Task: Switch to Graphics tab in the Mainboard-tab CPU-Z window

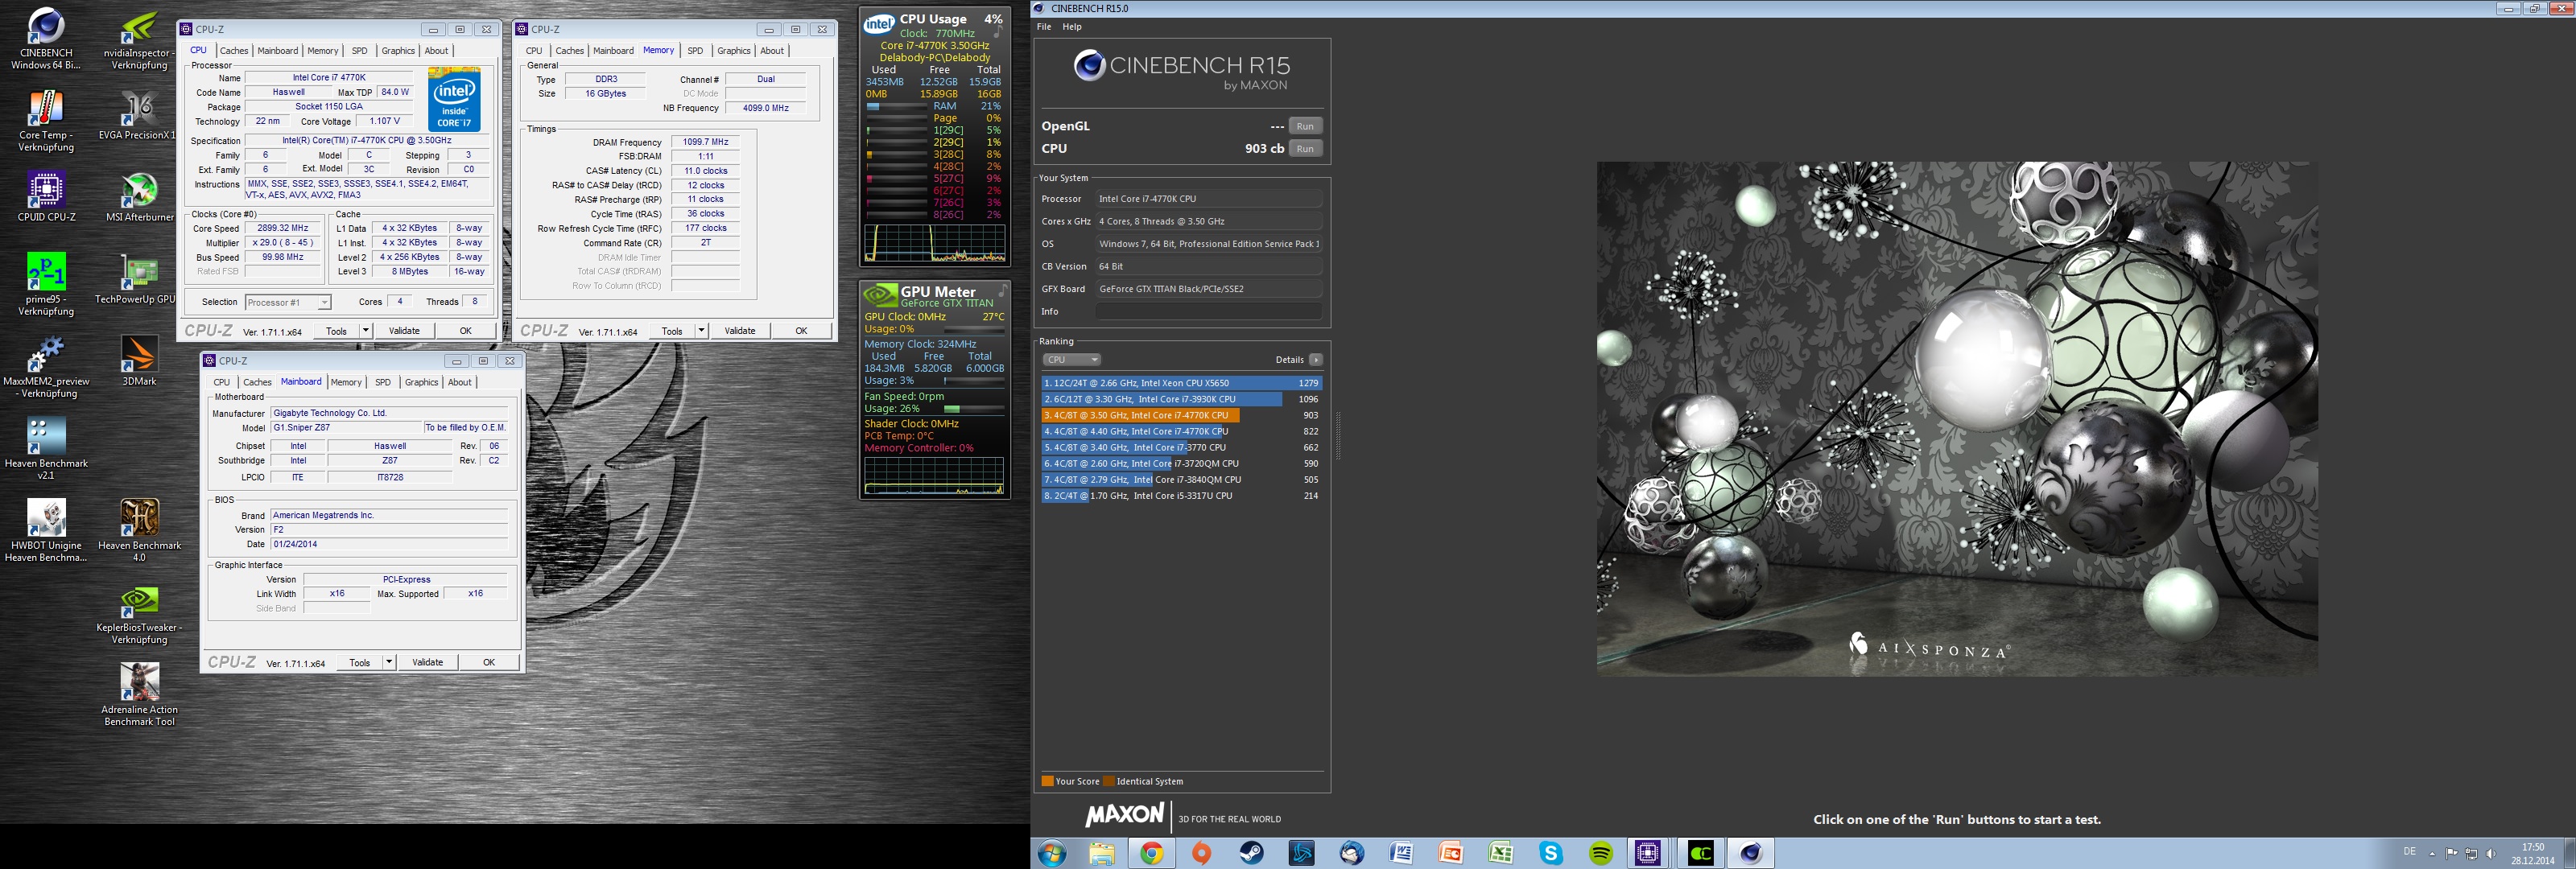Action: point(421,382)
